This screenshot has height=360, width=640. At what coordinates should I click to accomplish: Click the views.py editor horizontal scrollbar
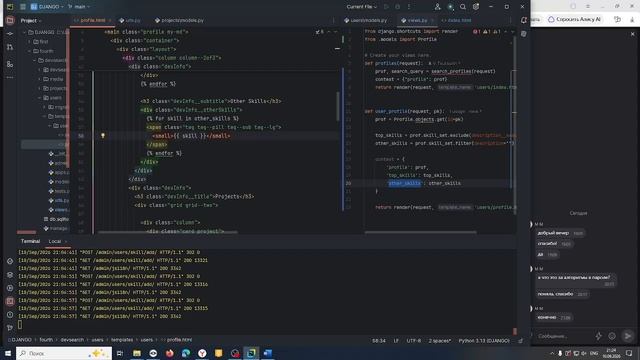tap(420, 232)
